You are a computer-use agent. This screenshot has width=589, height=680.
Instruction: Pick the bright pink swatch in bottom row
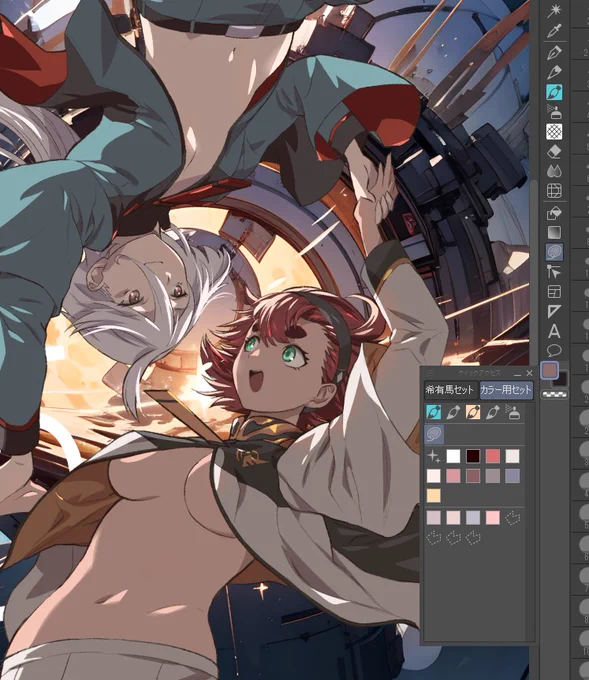click(493, 517)
